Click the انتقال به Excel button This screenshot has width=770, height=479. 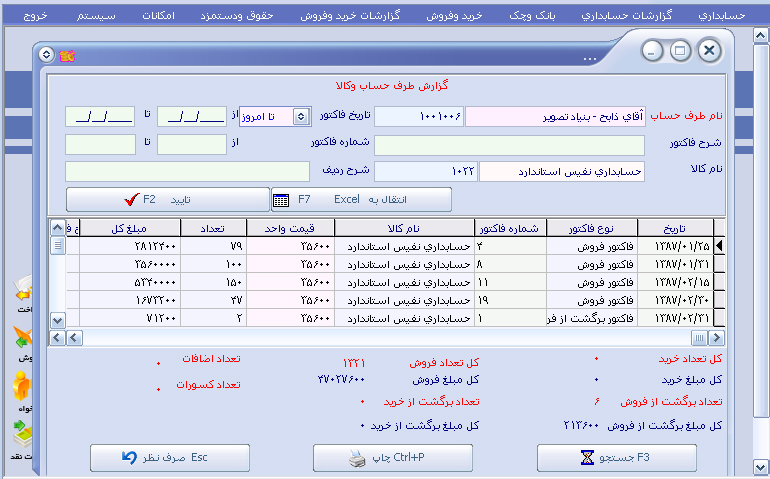click(360, 199)
